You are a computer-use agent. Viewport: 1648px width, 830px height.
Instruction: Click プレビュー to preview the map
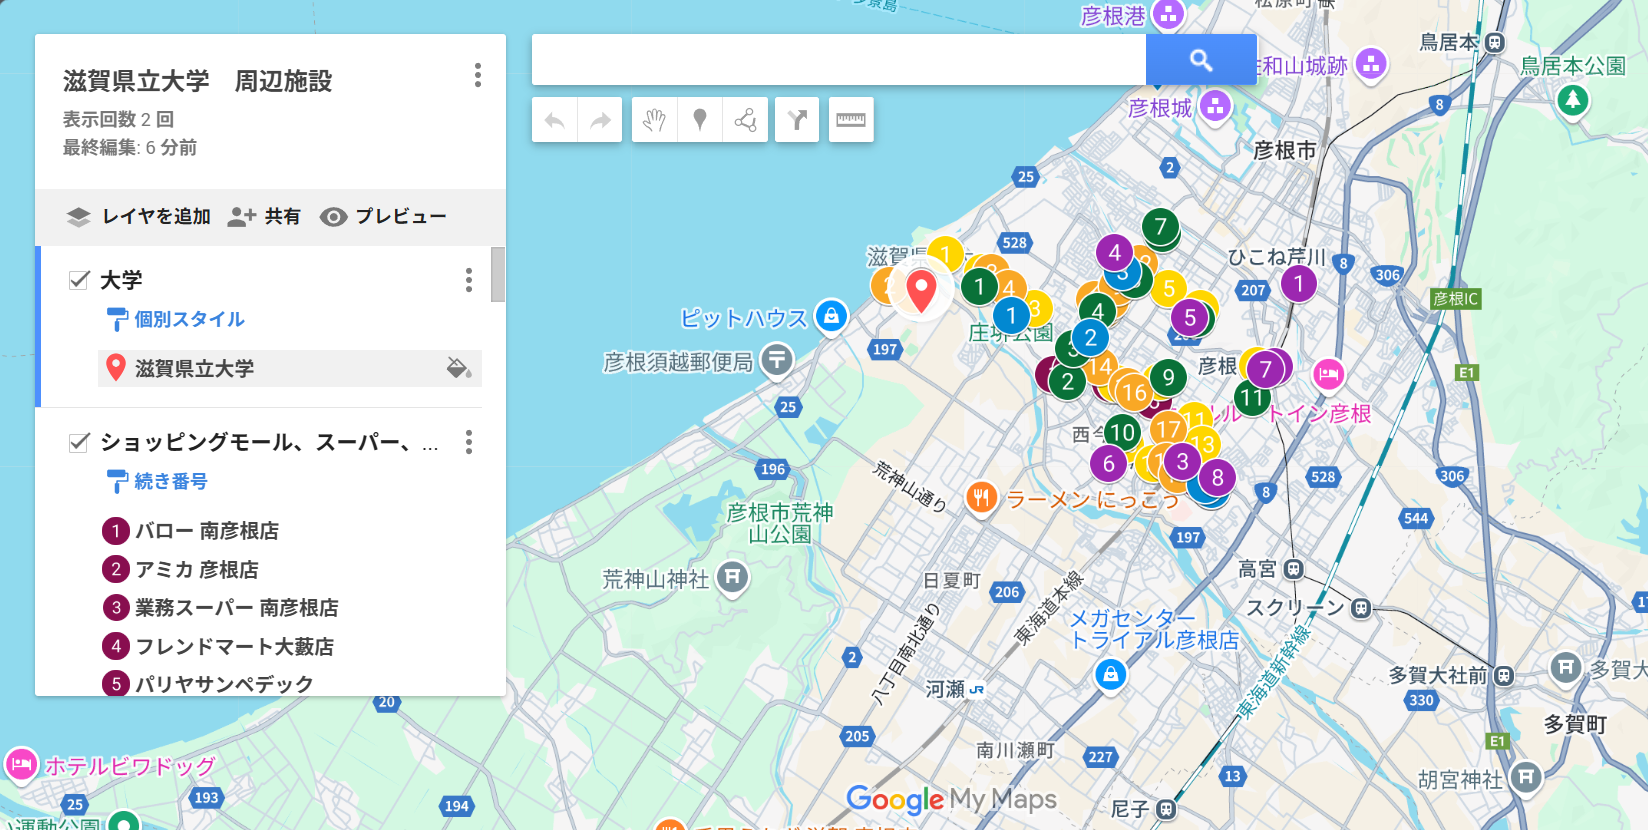click(383, 217)
